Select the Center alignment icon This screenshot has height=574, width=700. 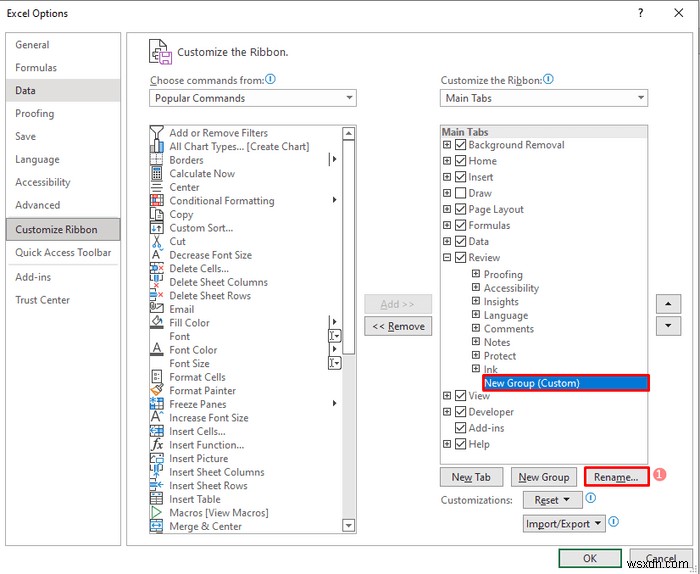pyautogui.click(x=156, y=187)
